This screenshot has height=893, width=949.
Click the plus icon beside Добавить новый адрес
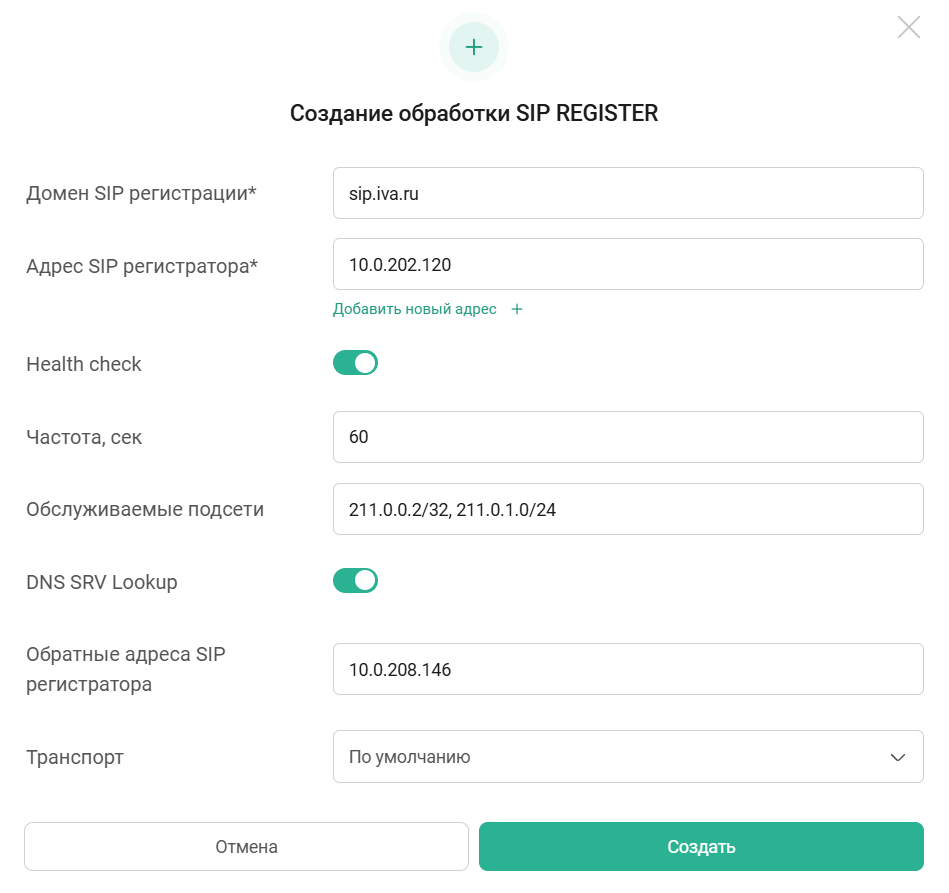click(x=517, y=309)
